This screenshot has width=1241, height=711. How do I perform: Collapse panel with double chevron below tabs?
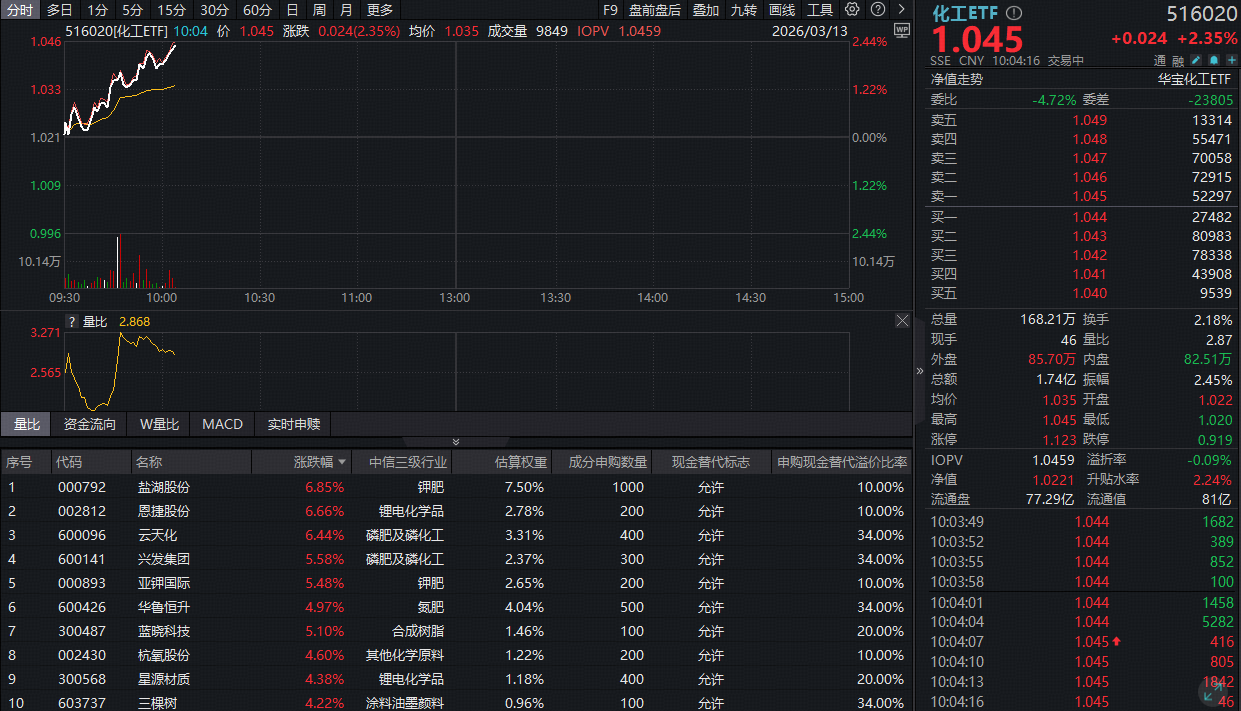tap(456, 441)
